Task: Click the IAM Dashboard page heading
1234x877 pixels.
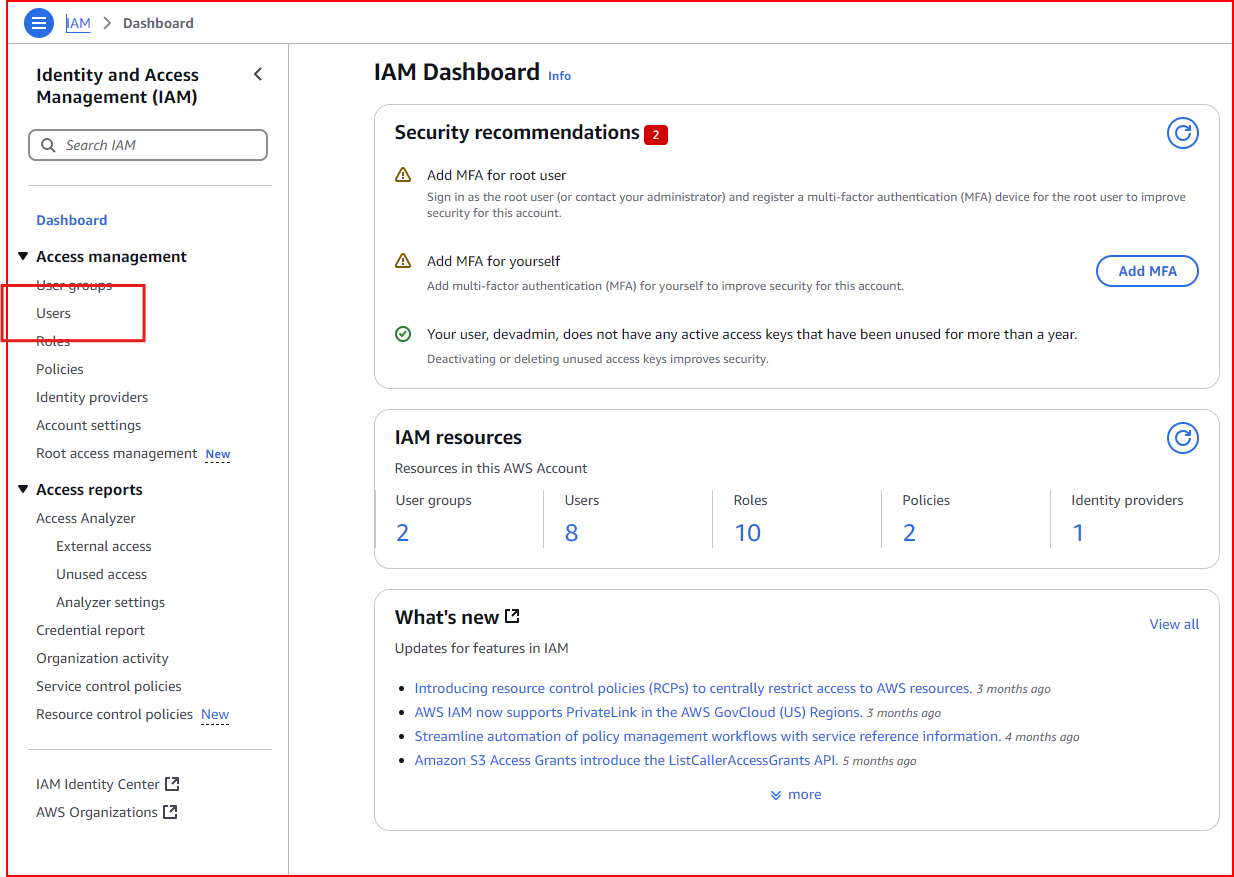Action: (457, 72)
